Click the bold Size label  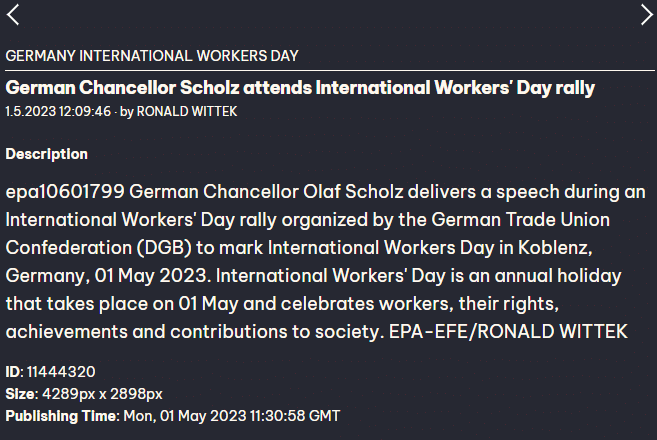click(22, 394)
